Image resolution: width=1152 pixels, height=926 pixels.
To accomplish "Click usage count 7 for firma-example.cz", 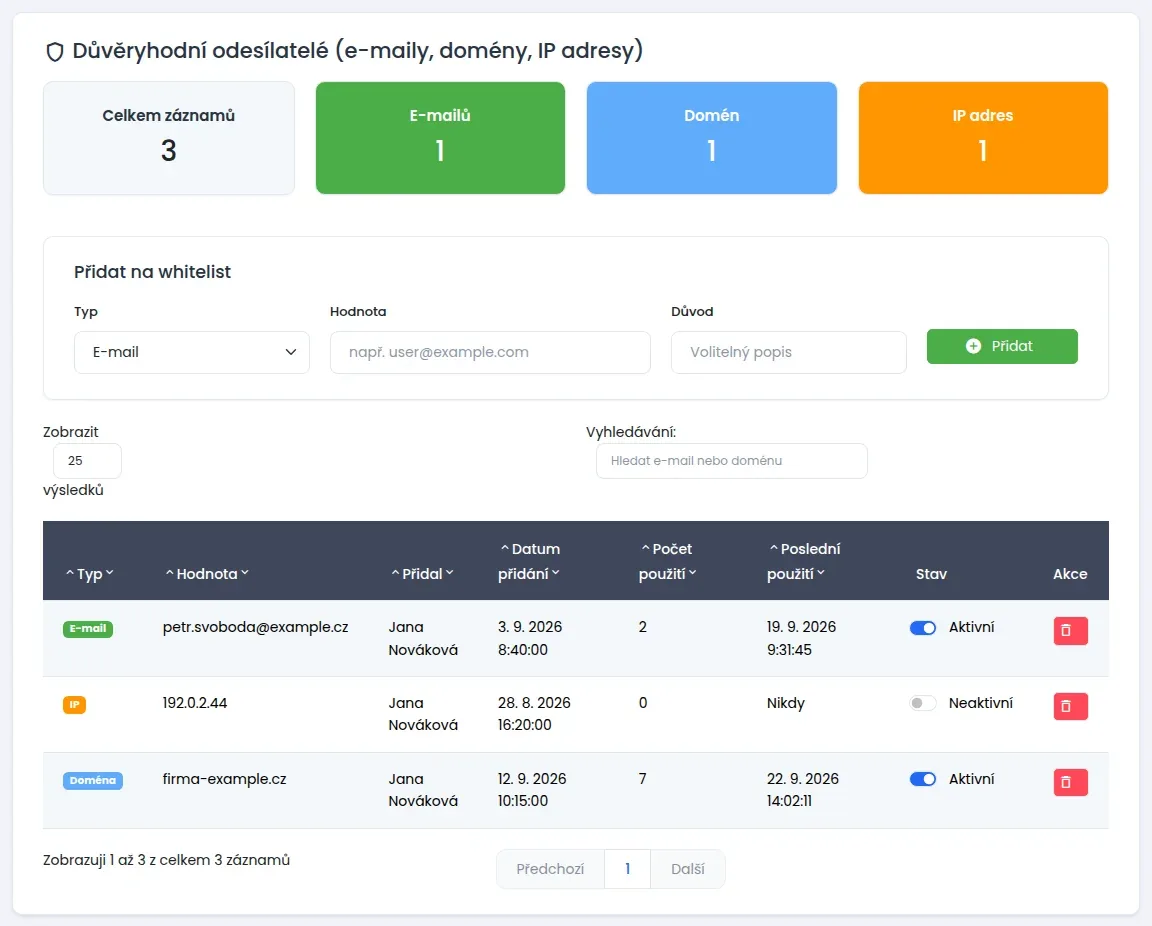I will pos(643,779).
